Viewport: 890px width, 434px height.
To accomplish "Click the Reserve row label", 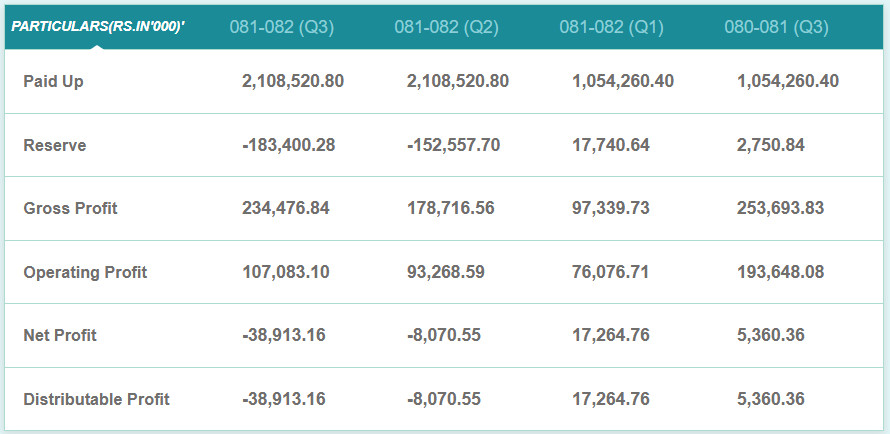I will pos(54,145).
